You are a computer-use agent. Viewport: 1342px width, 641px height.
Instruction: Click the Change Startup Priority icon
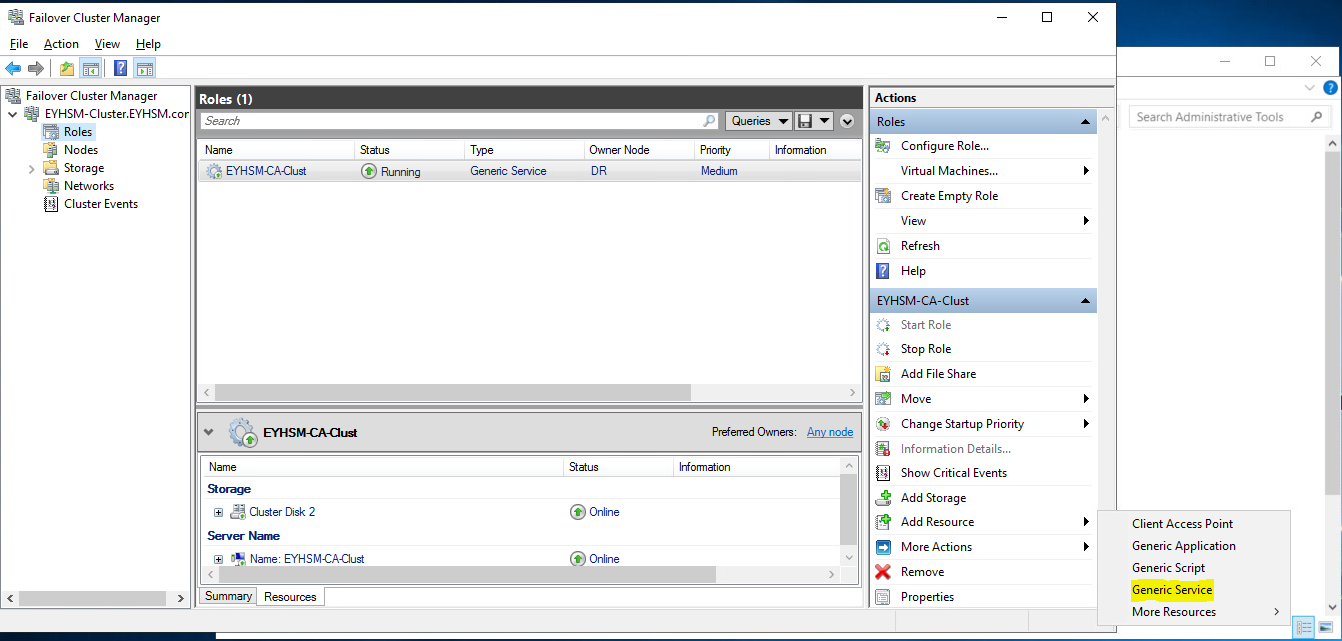[x=883, y=424]
